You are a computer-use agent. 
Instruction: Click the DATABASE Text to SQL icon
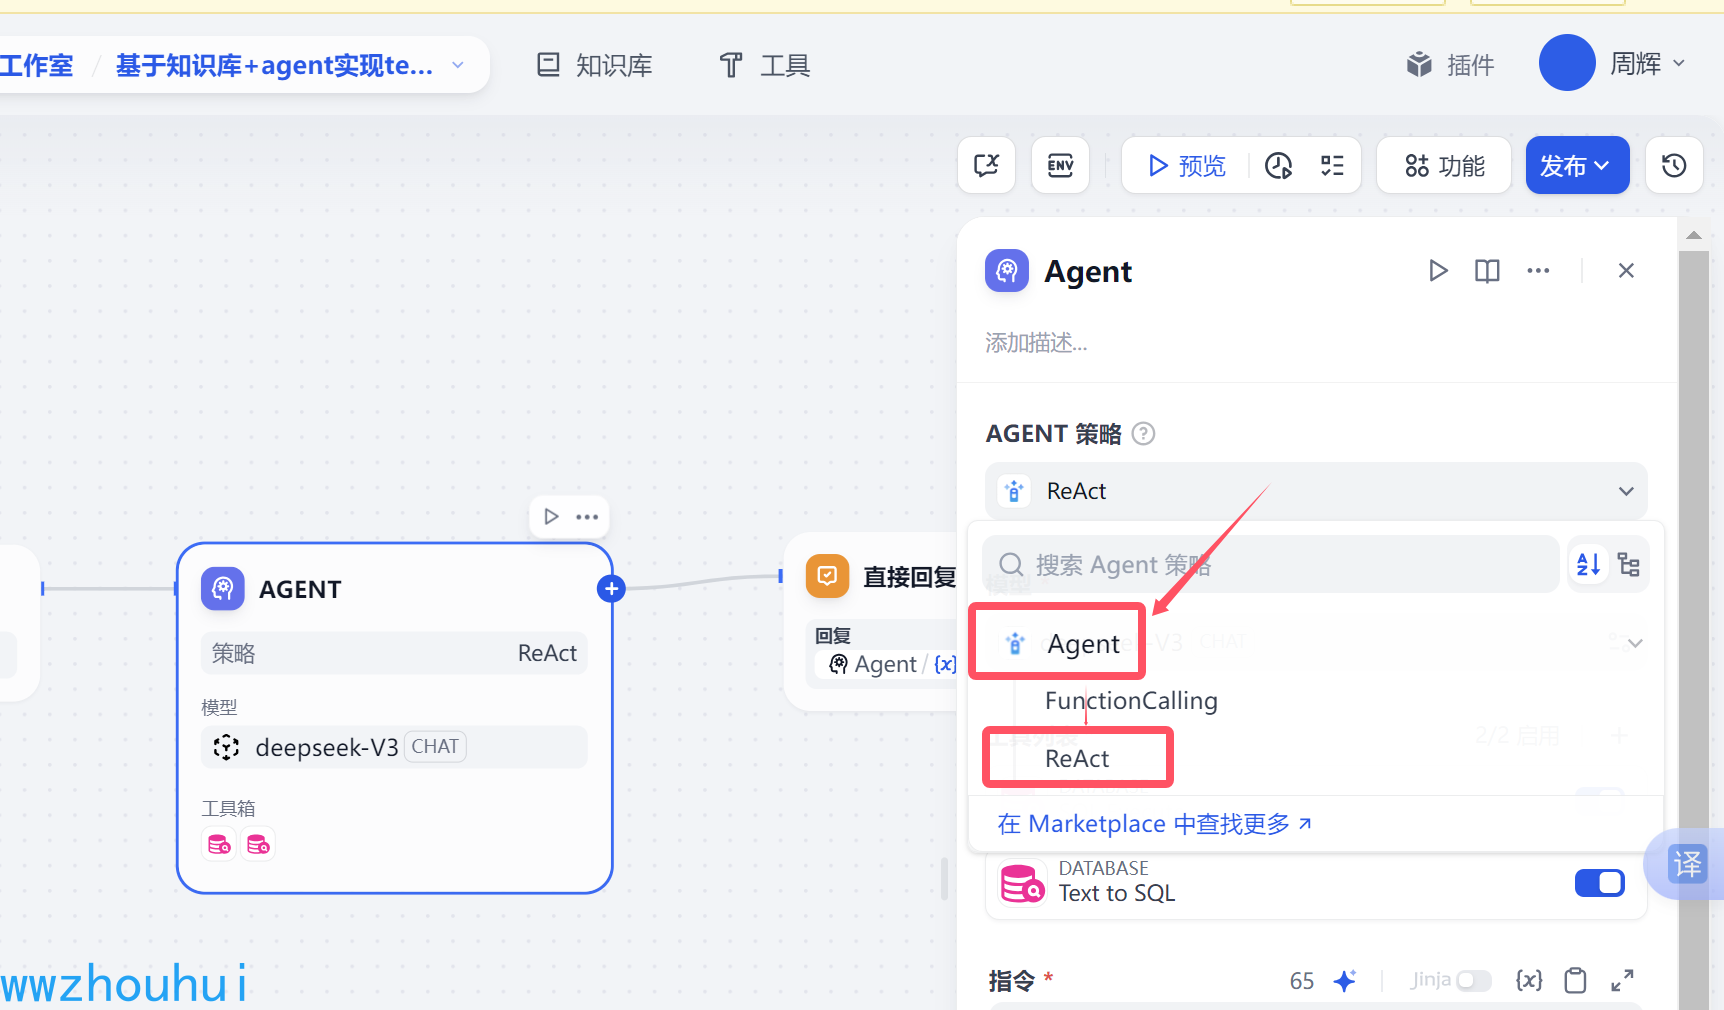1022,884
